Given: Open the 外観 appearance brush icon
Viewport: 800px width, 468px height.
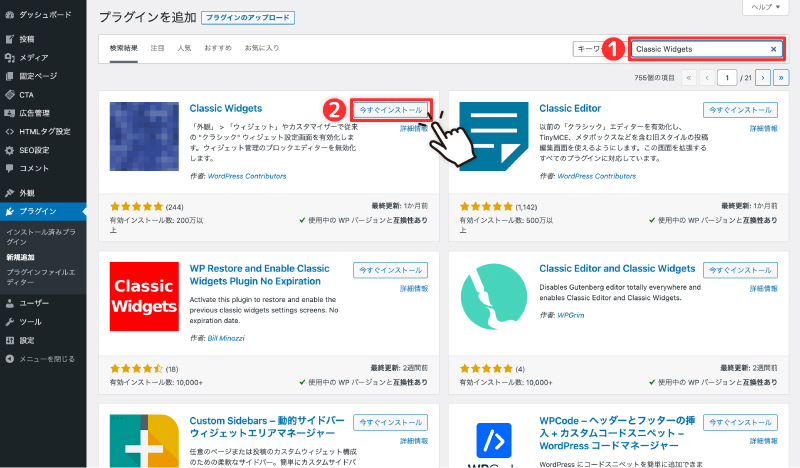Looking at the screenshot, I should coord(9,193).
